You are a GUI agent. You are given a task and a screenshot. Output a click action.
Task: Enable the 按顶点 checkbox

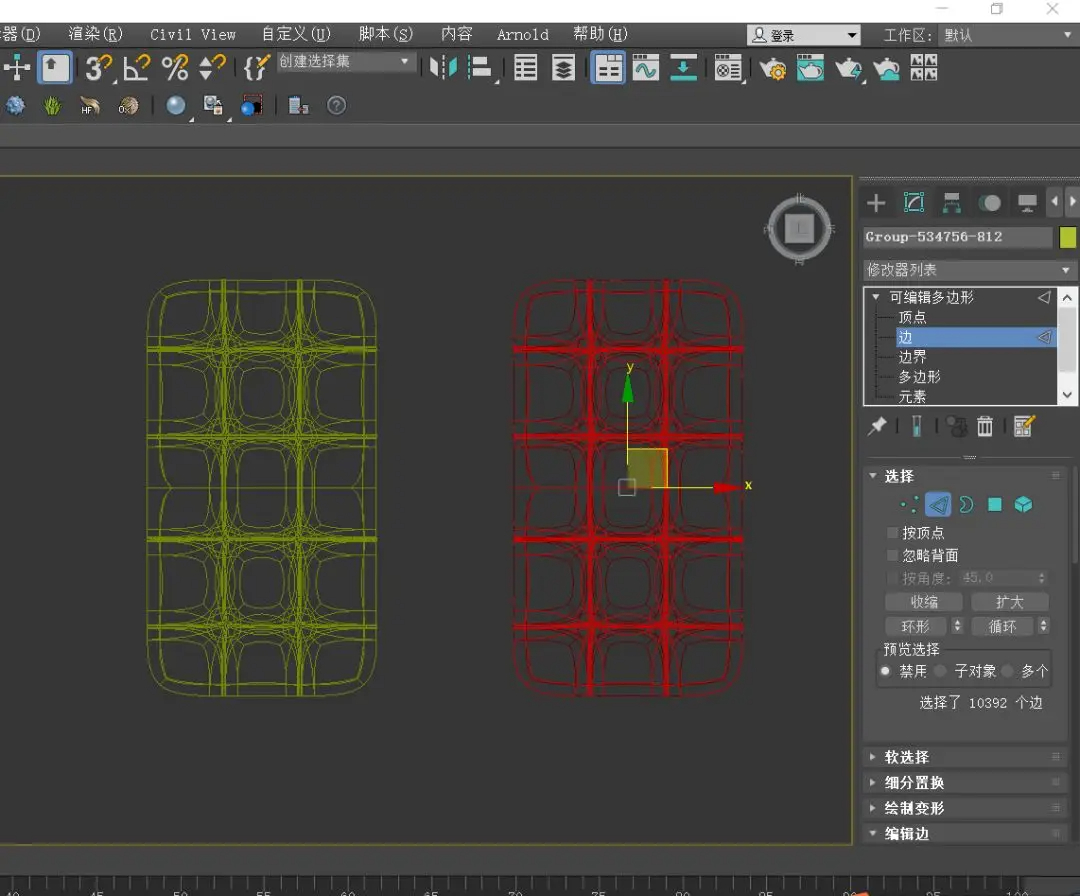[x=893, y=533]
